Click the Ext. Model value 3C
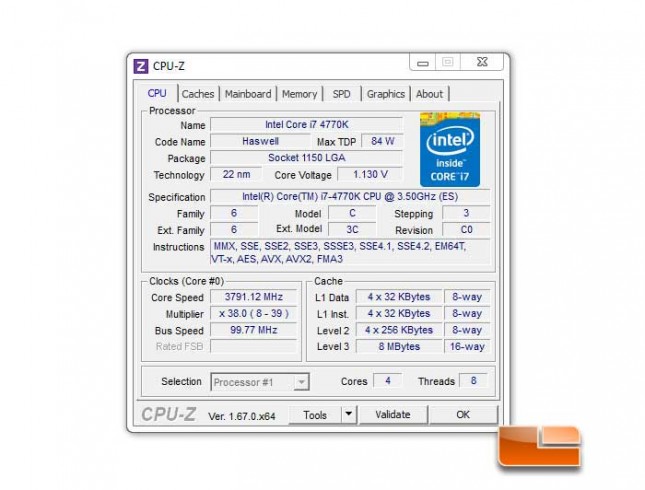Image resolution: width=645 pixels, height=490 pixels. click(x=352, y=230)
